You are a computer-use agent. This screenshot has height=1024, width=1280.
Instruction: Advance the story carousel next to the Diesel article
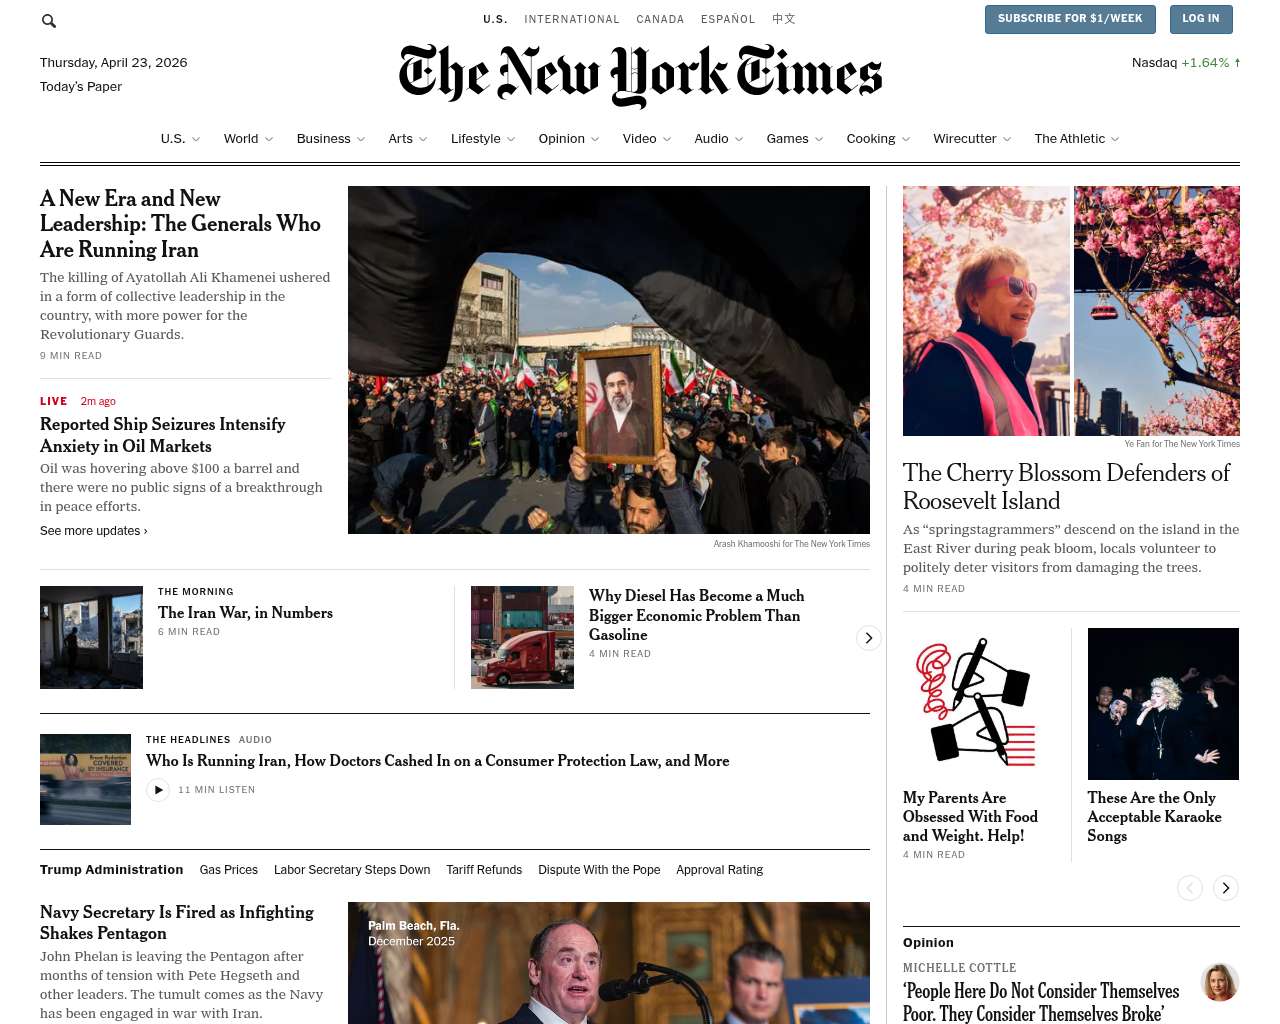click(869, 638)
